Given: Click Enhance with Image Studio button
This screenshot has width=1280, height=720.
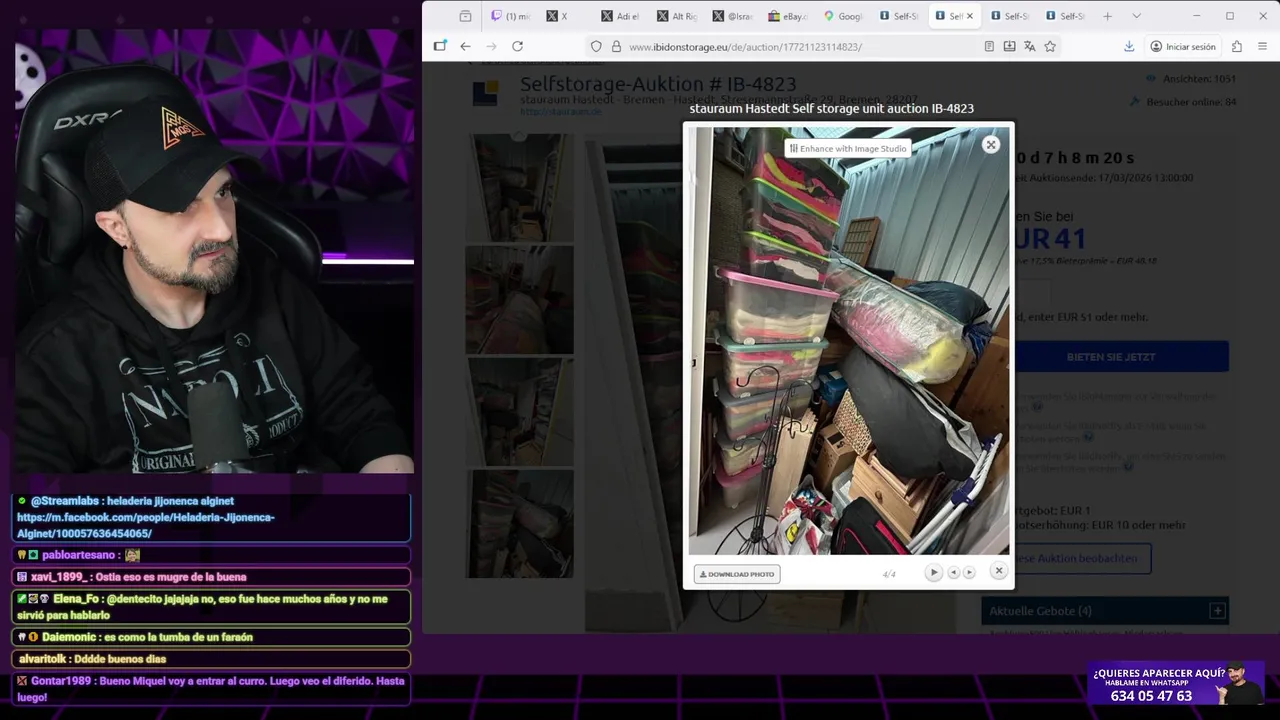Looking at the screenshot, I should coord(848,149).
